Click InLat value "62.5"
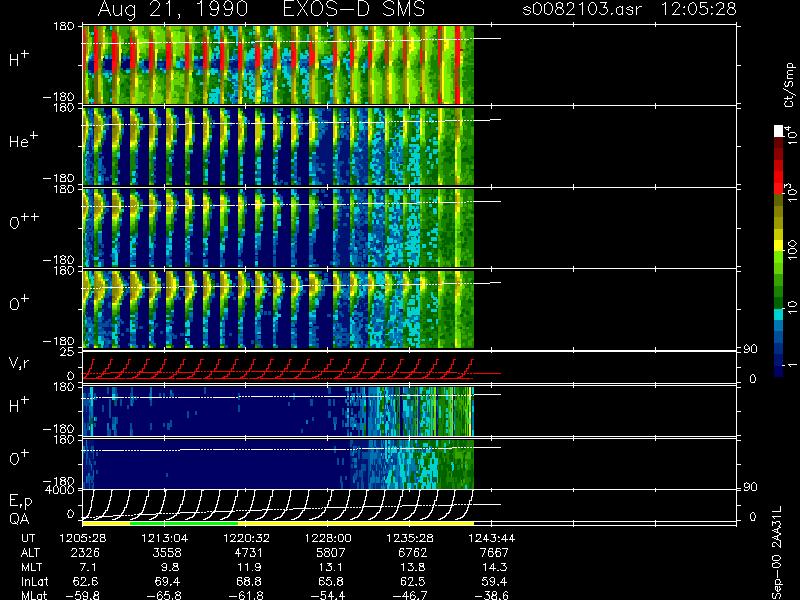The width and height of the screenshot is (800, 600). pyautogui.click(x=412, y=581)
